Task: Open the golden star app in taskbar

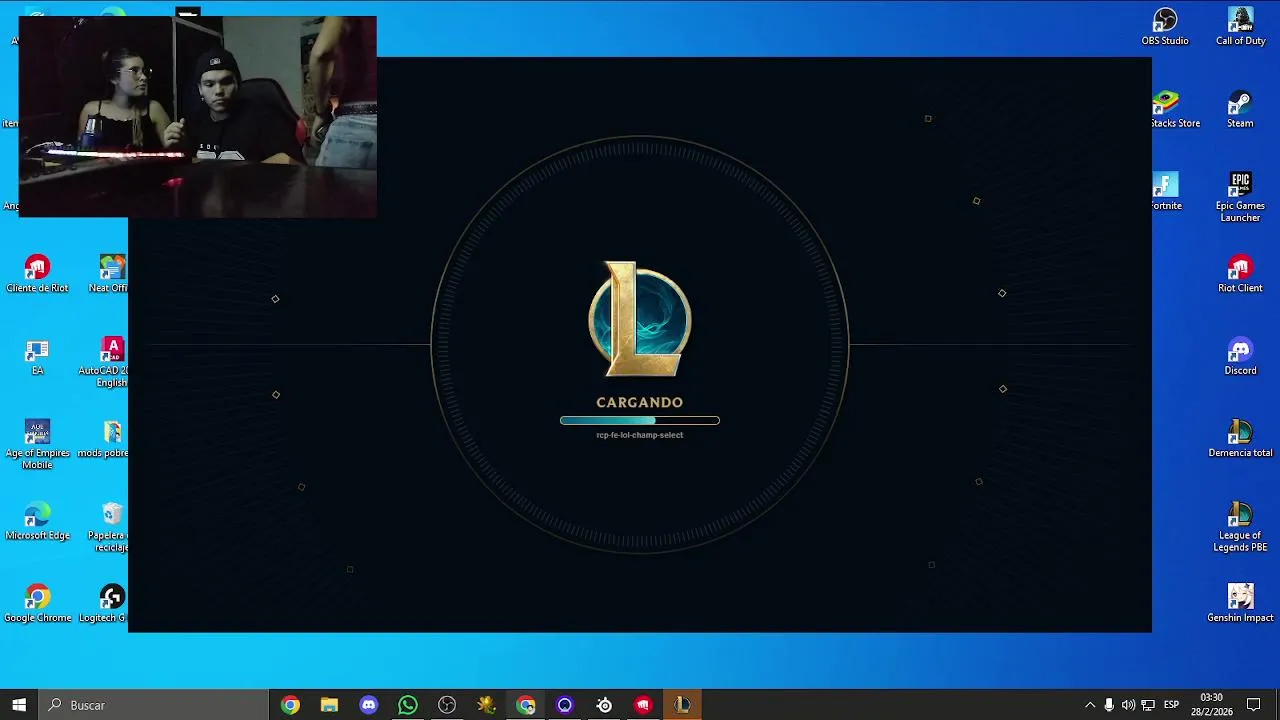Action: [486, 705]
